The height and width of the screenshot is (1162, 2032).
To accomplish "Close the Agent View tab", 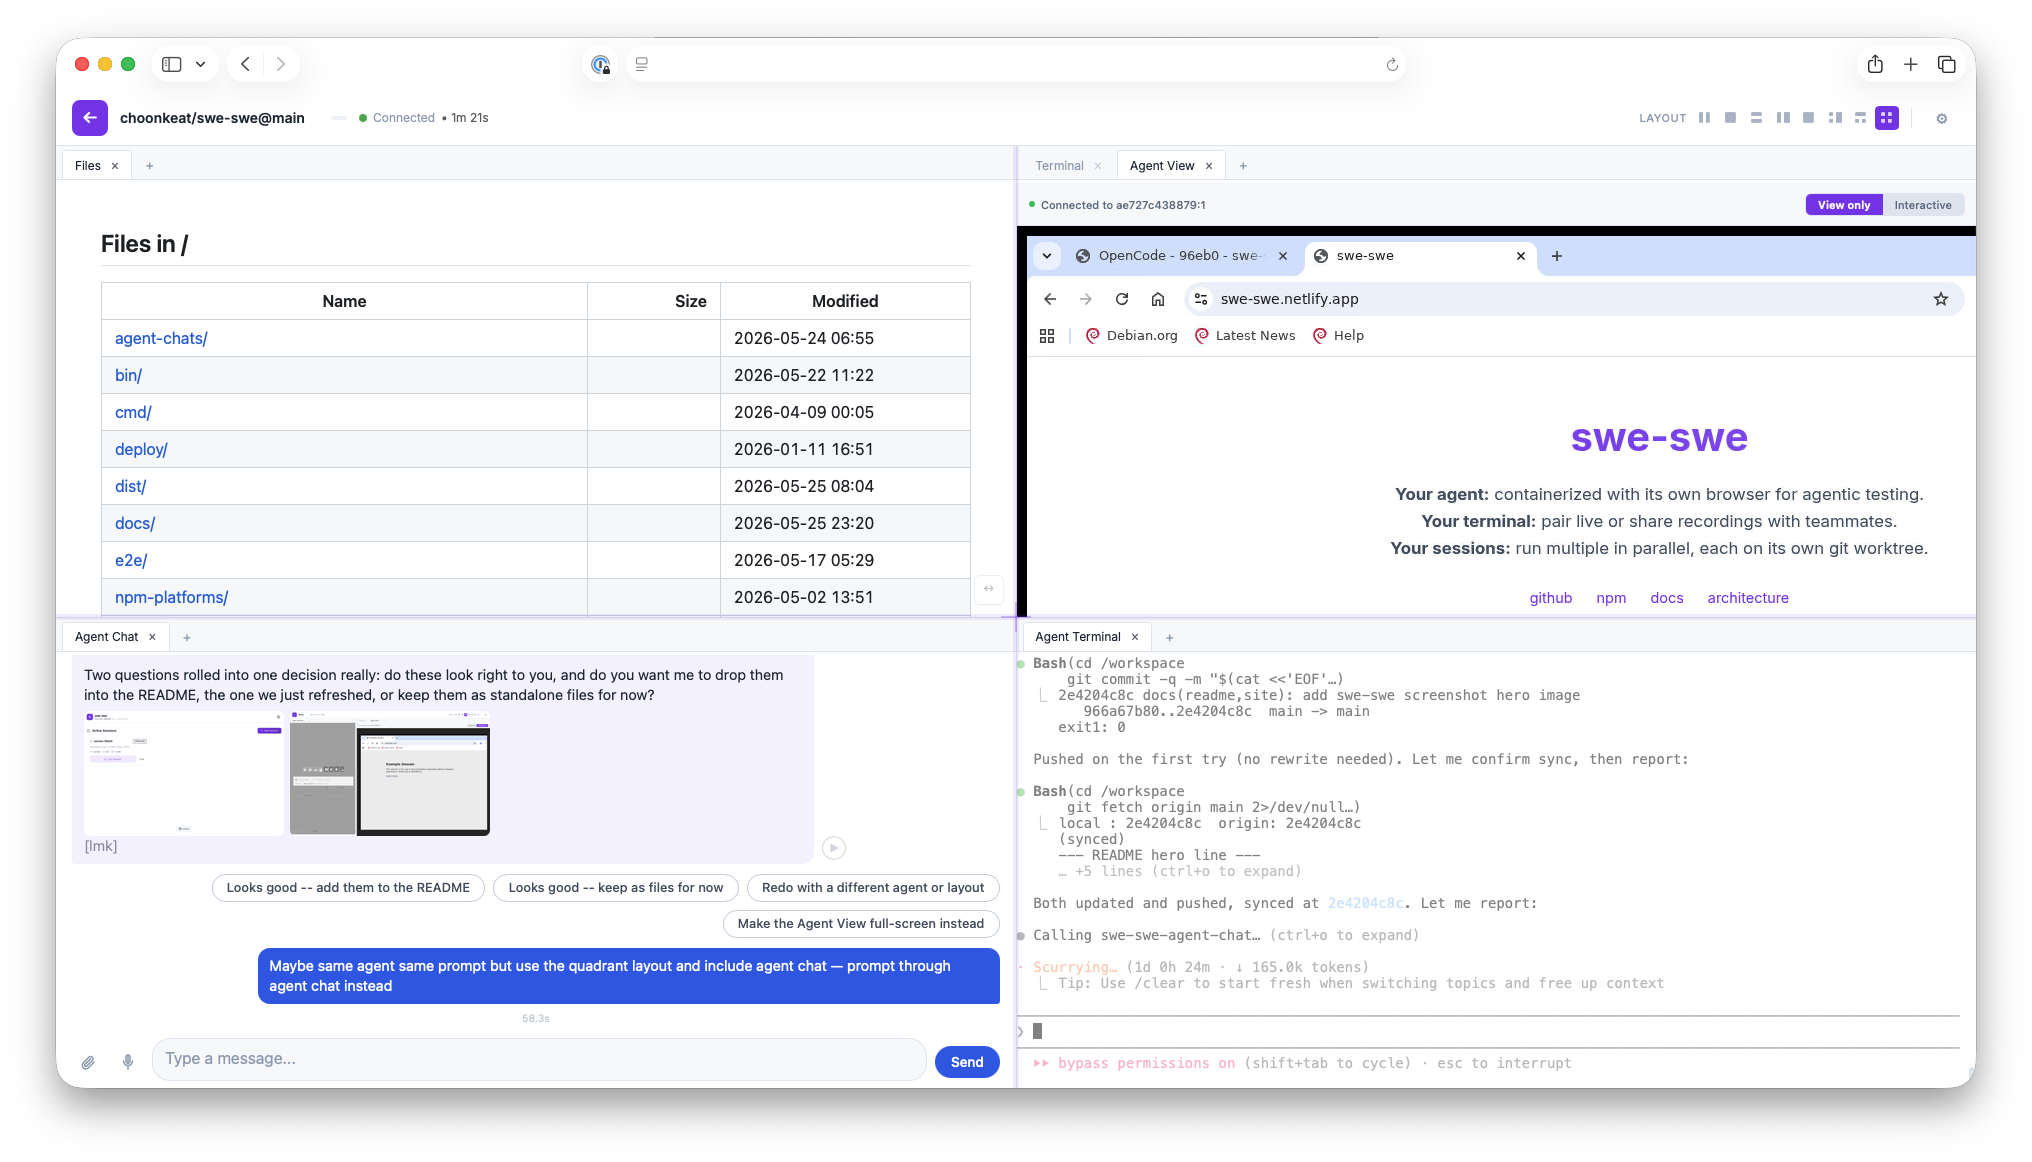I will (1208, 166).
